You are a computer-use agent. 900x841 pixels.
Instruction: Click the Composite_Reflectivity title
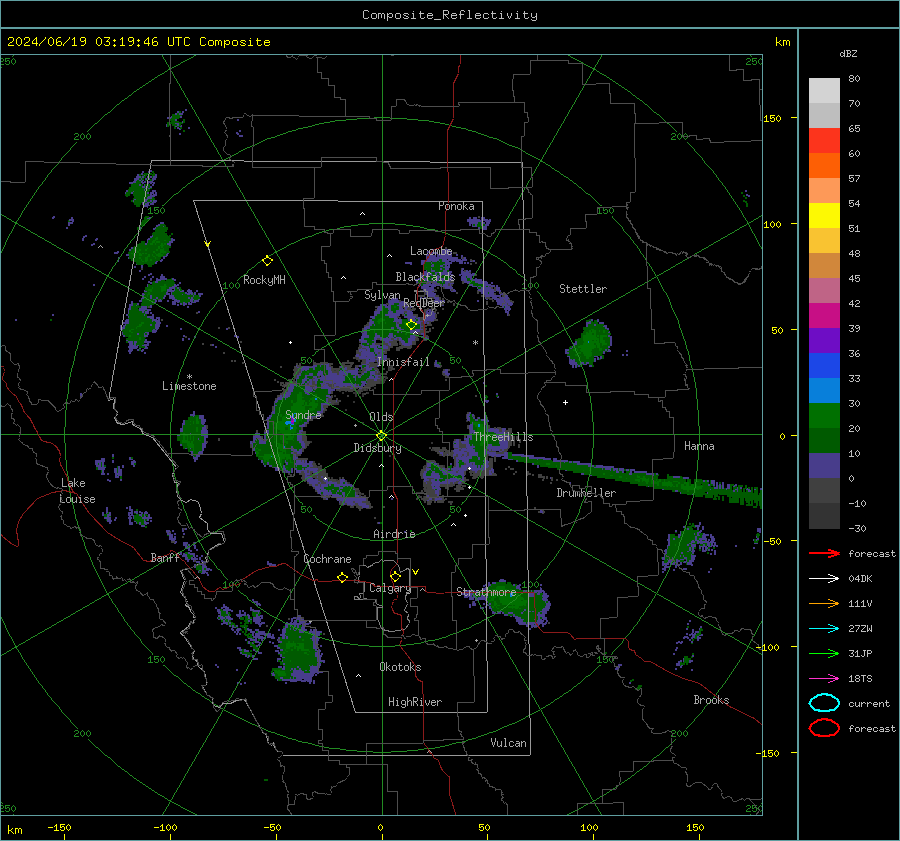[x=450, y=15]
